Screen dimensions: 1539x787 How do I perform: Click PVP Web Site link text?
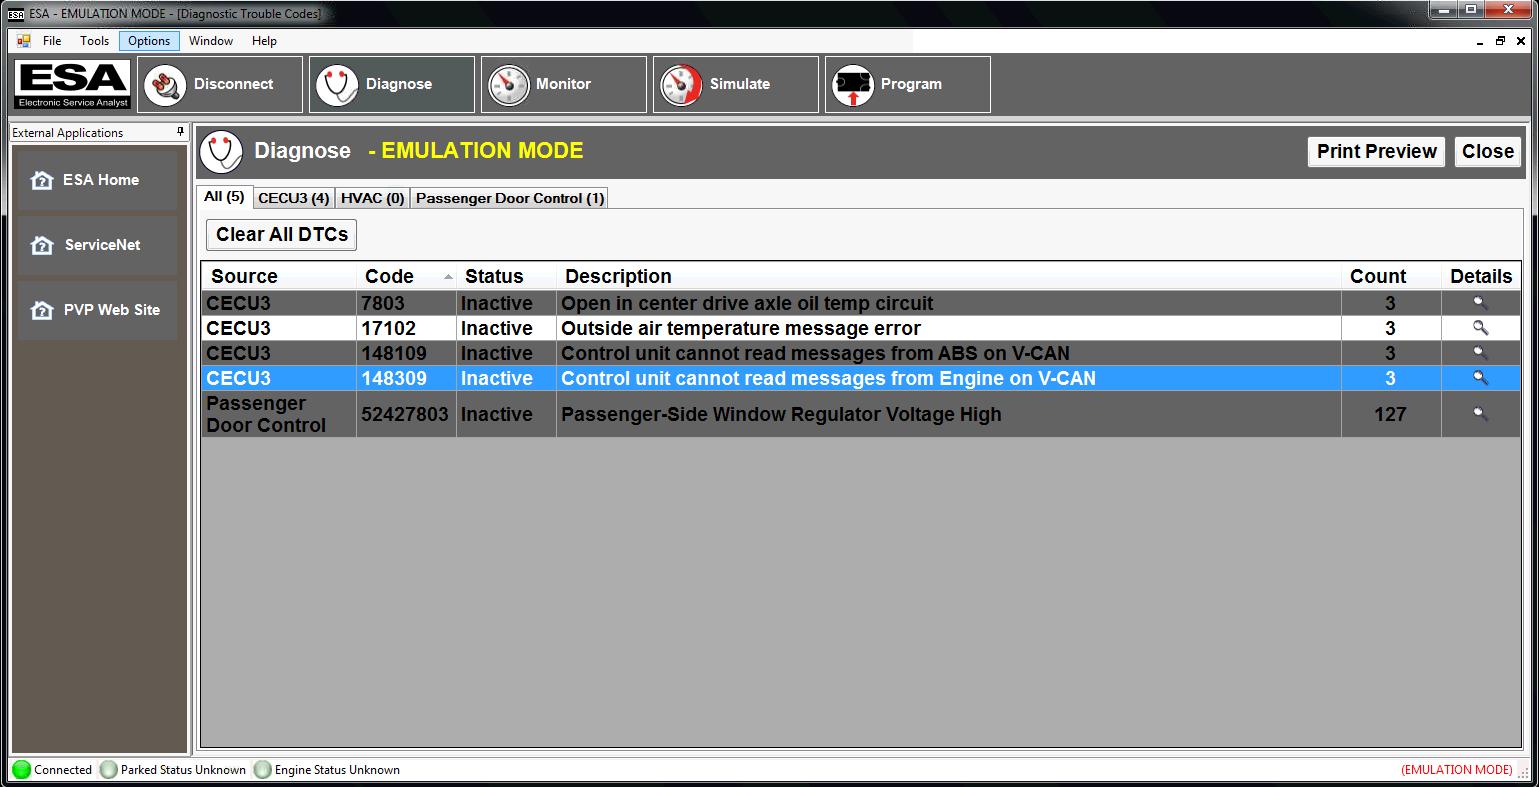point(111,310)
